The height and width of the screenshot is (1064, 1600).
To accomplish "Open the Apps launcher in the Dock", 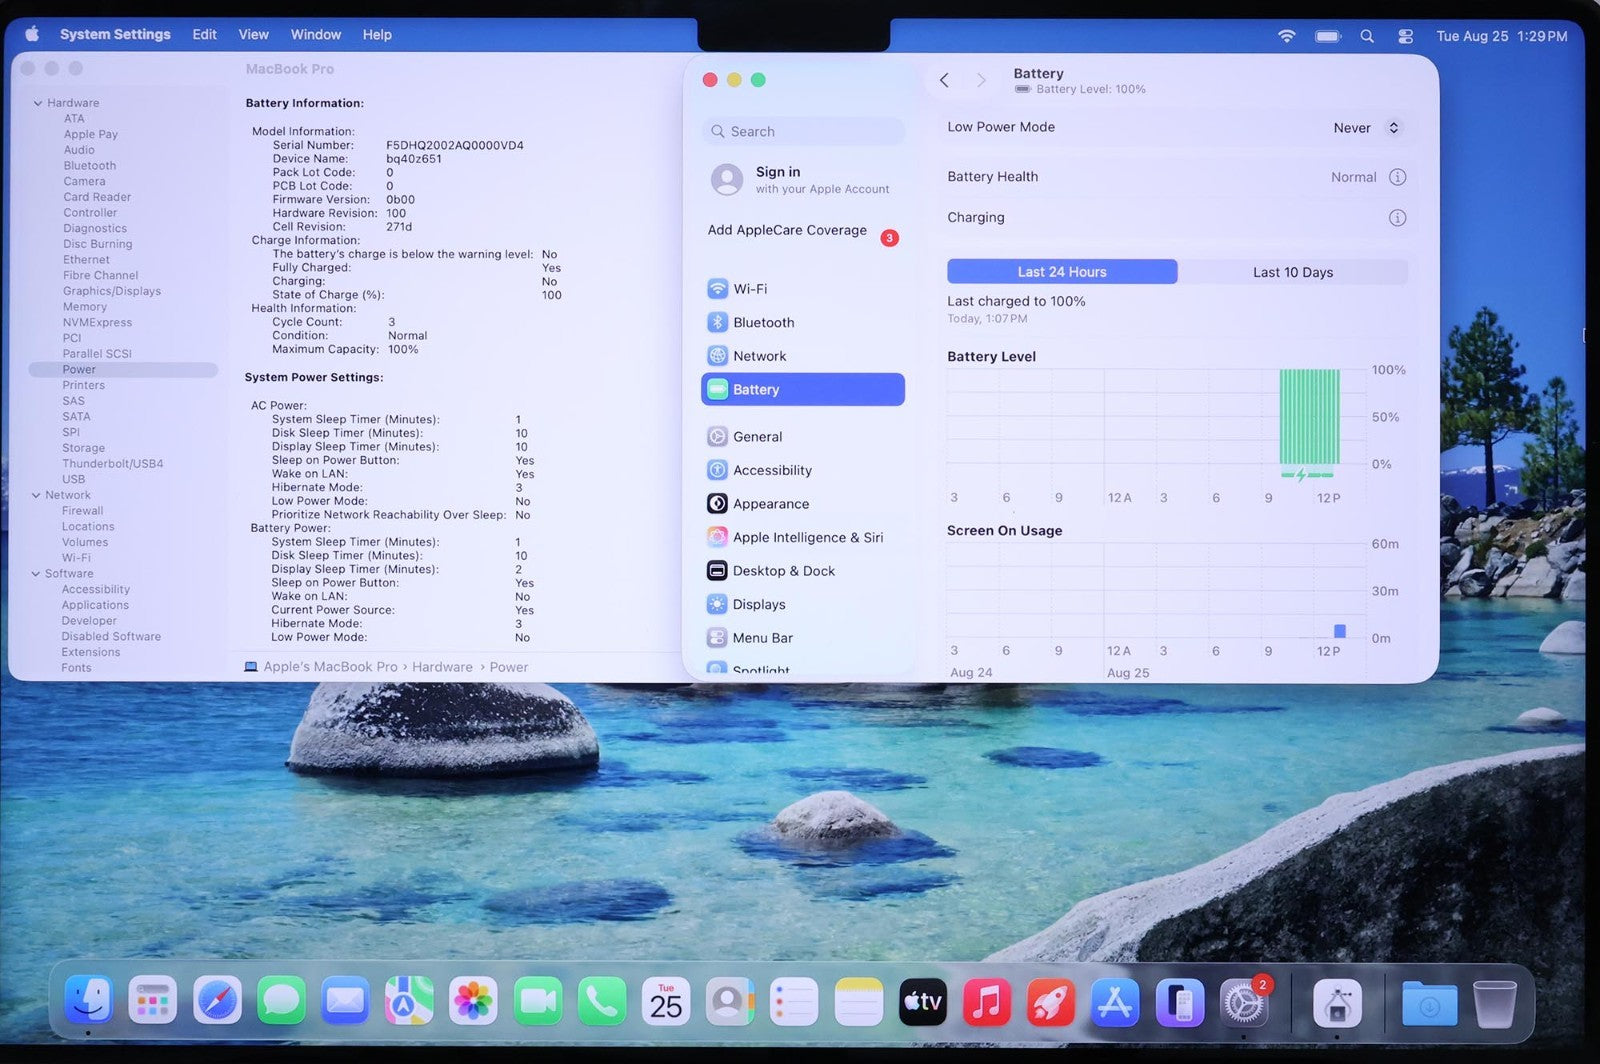I will (153, 1001).
